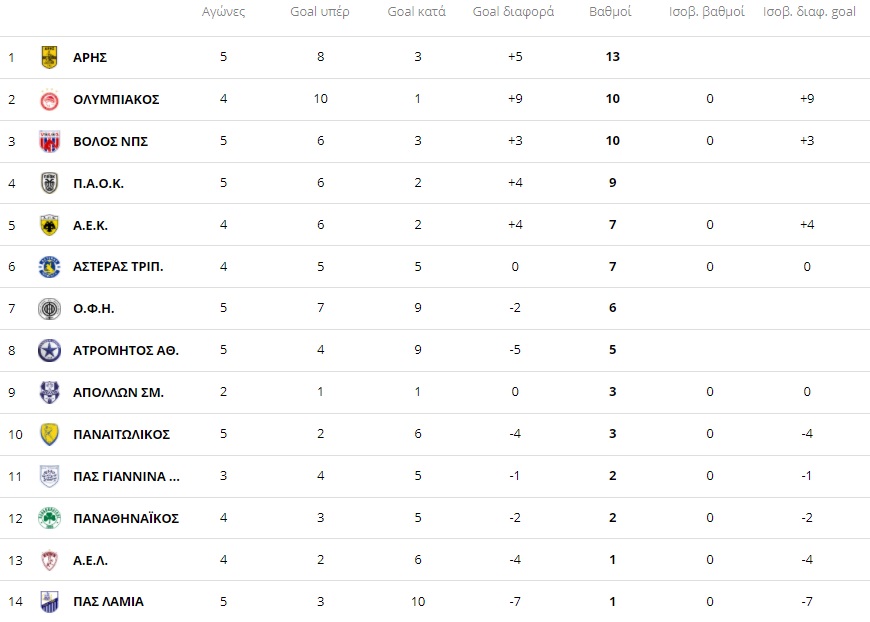This screenshot has height=622, width=870.
Task: Click the Ο.Φ.Η. round crest icon
Action: coord(49,309)
